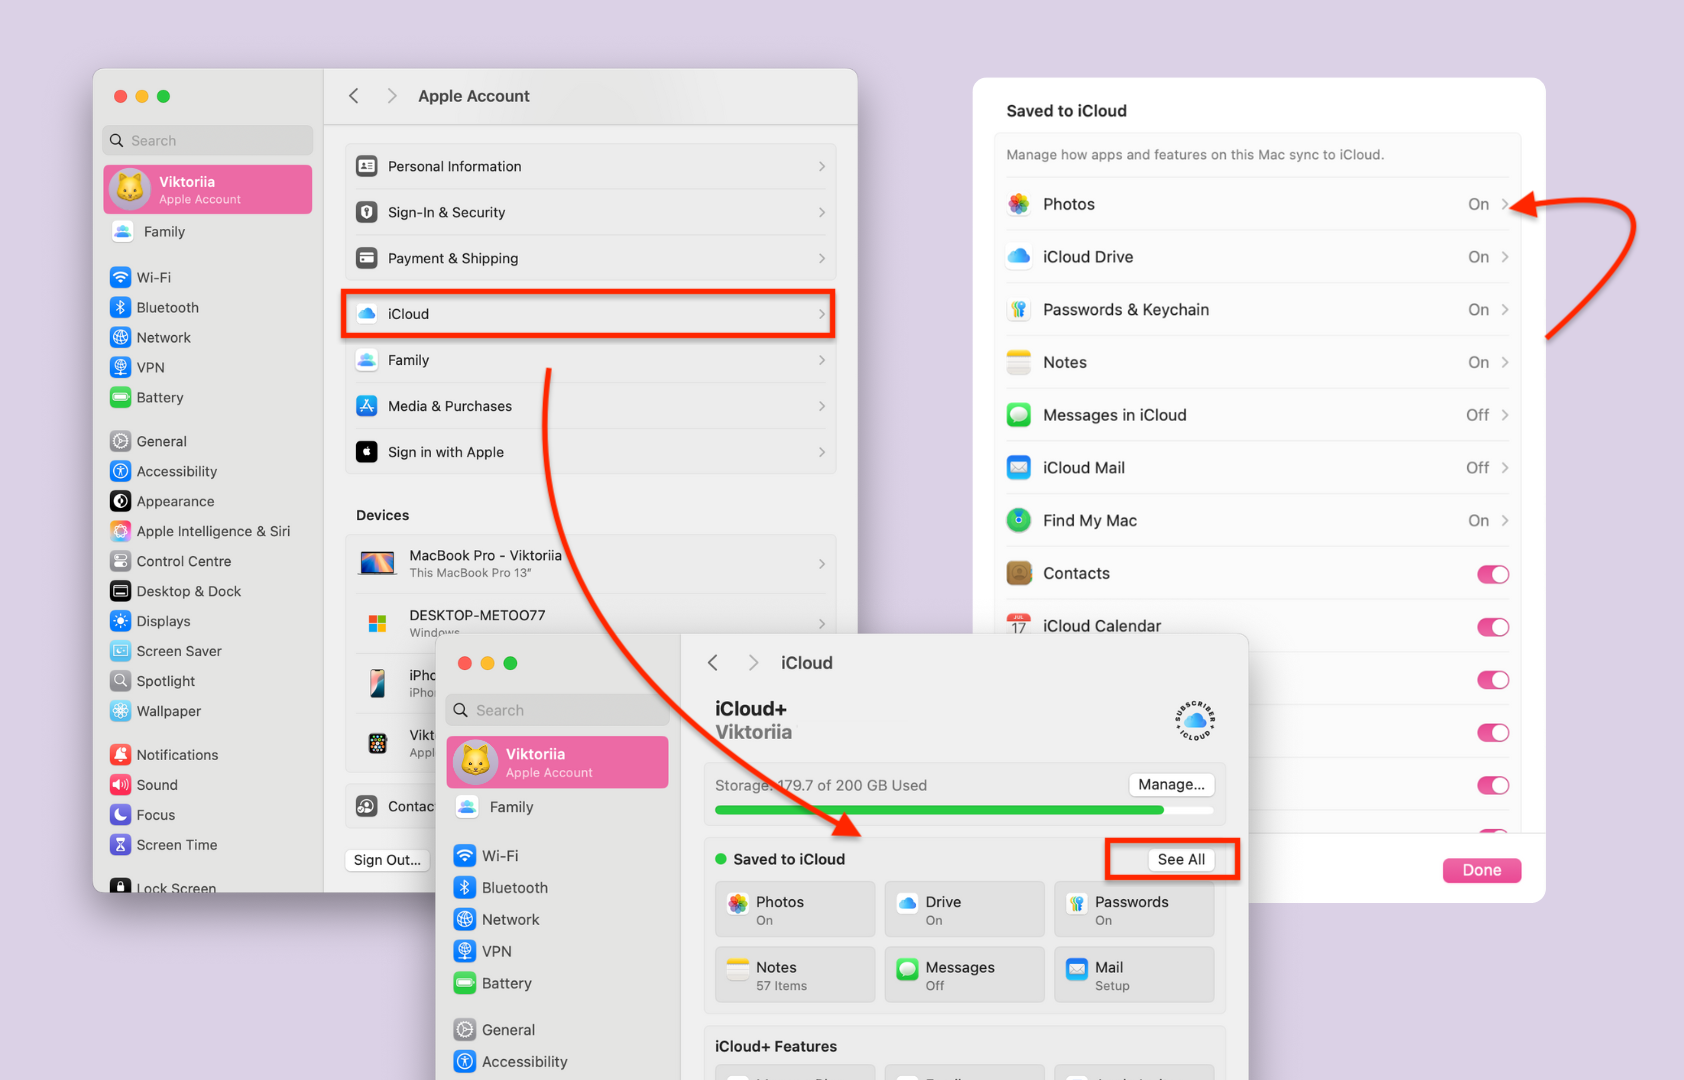Open the iCloud row in Apple Account

coord(590,314)
